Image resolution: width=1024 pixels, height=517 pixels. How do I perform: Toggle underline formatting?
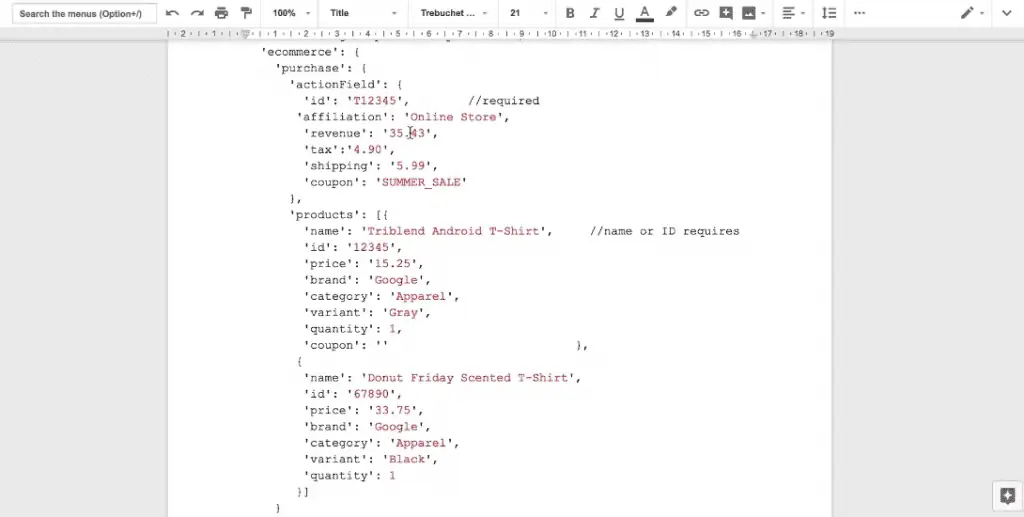[x=619, y=13]
